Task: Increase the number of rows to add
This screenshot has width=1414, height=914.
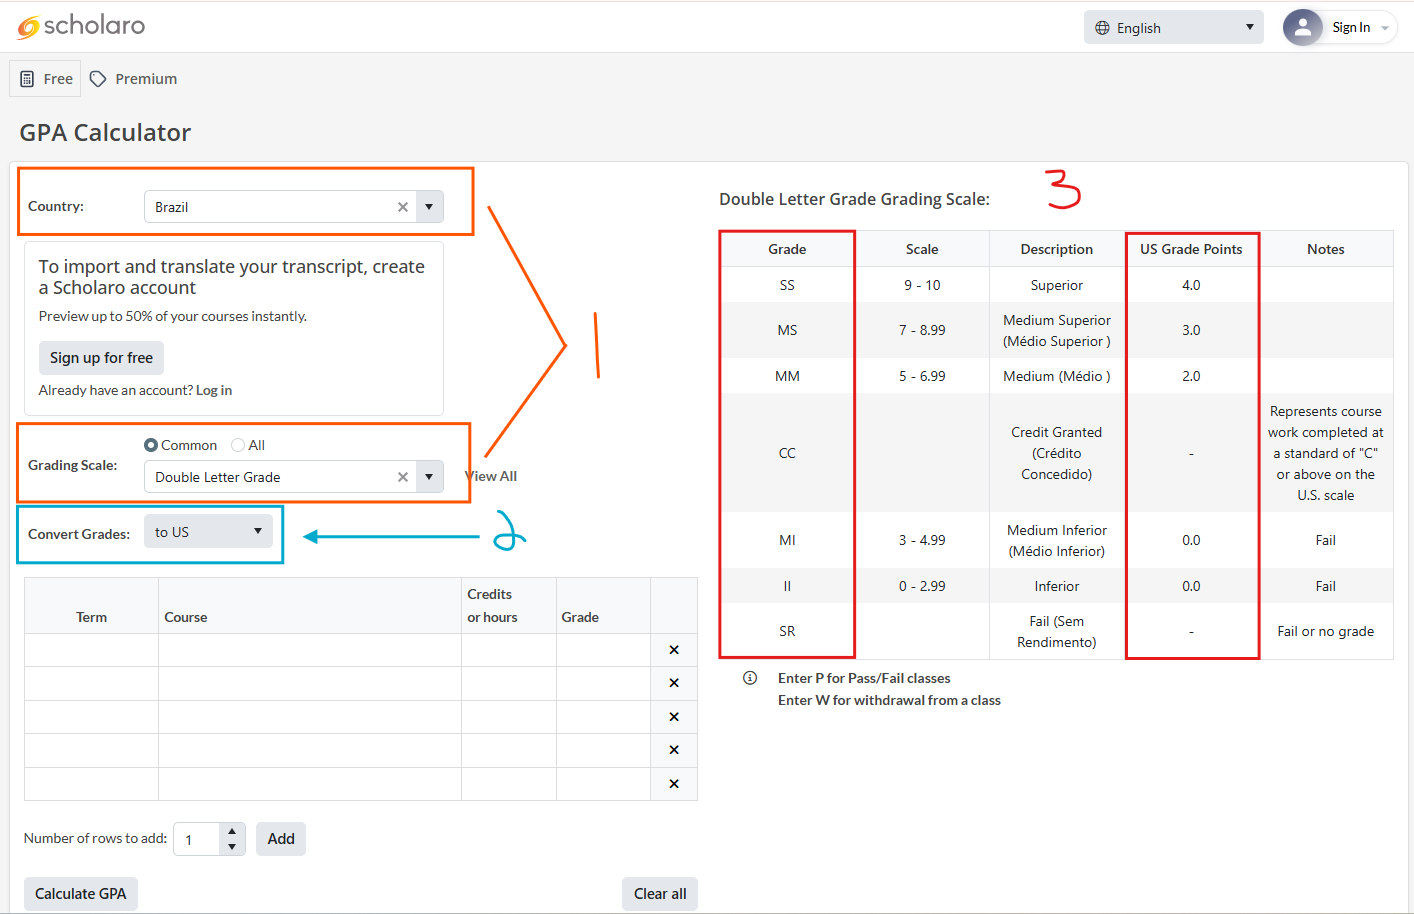Action: [232, 831]
